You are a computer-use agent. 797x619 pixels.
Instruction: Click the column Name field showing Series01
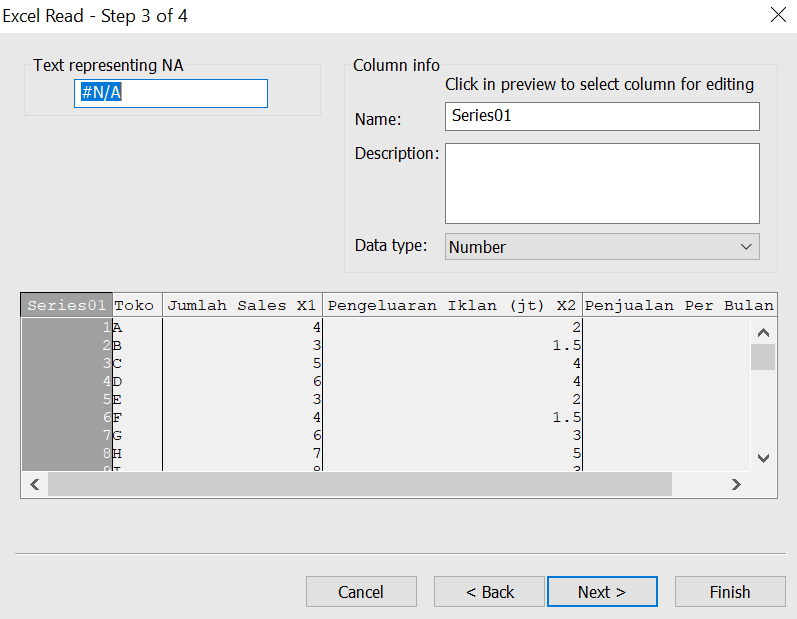(x=601, y=116)
